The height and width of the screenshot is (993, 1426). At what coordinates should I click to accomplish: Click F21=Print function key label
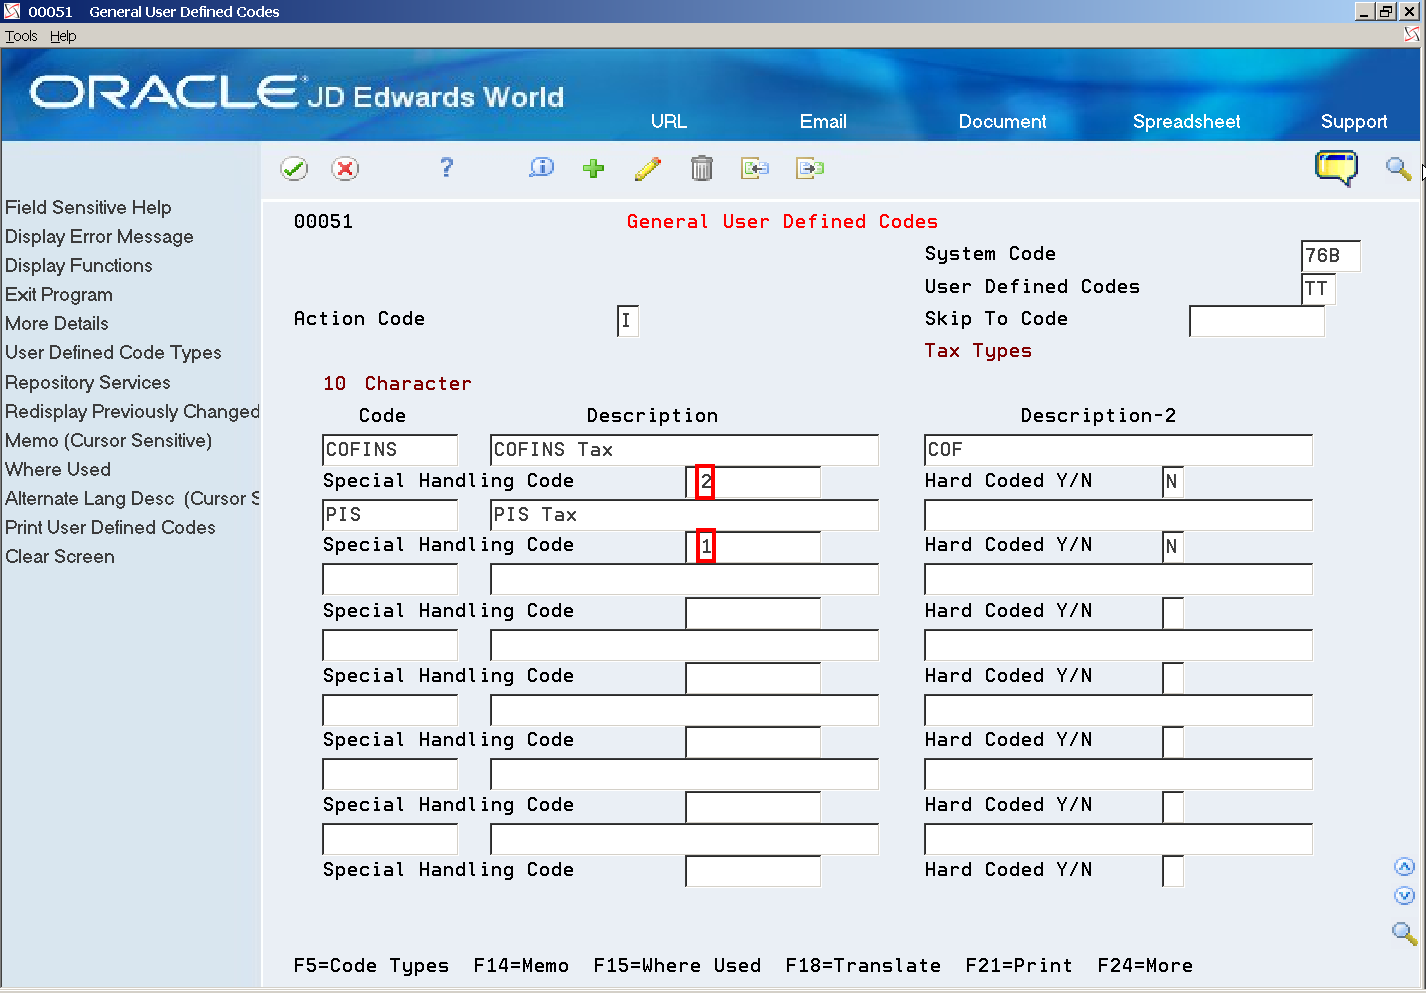[x=1019, y=966]
